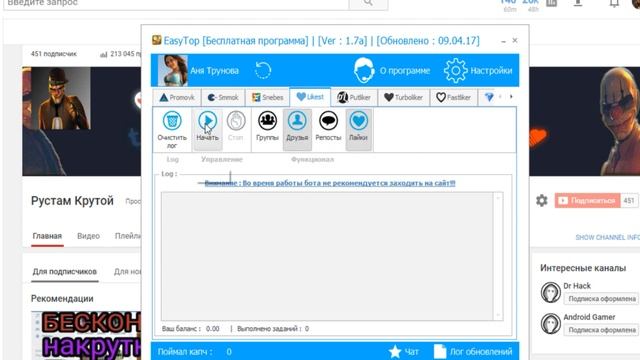Viewport: 640px width, 360px height.
Task: Select the Репосты function icon
Action: click(328, 126)
